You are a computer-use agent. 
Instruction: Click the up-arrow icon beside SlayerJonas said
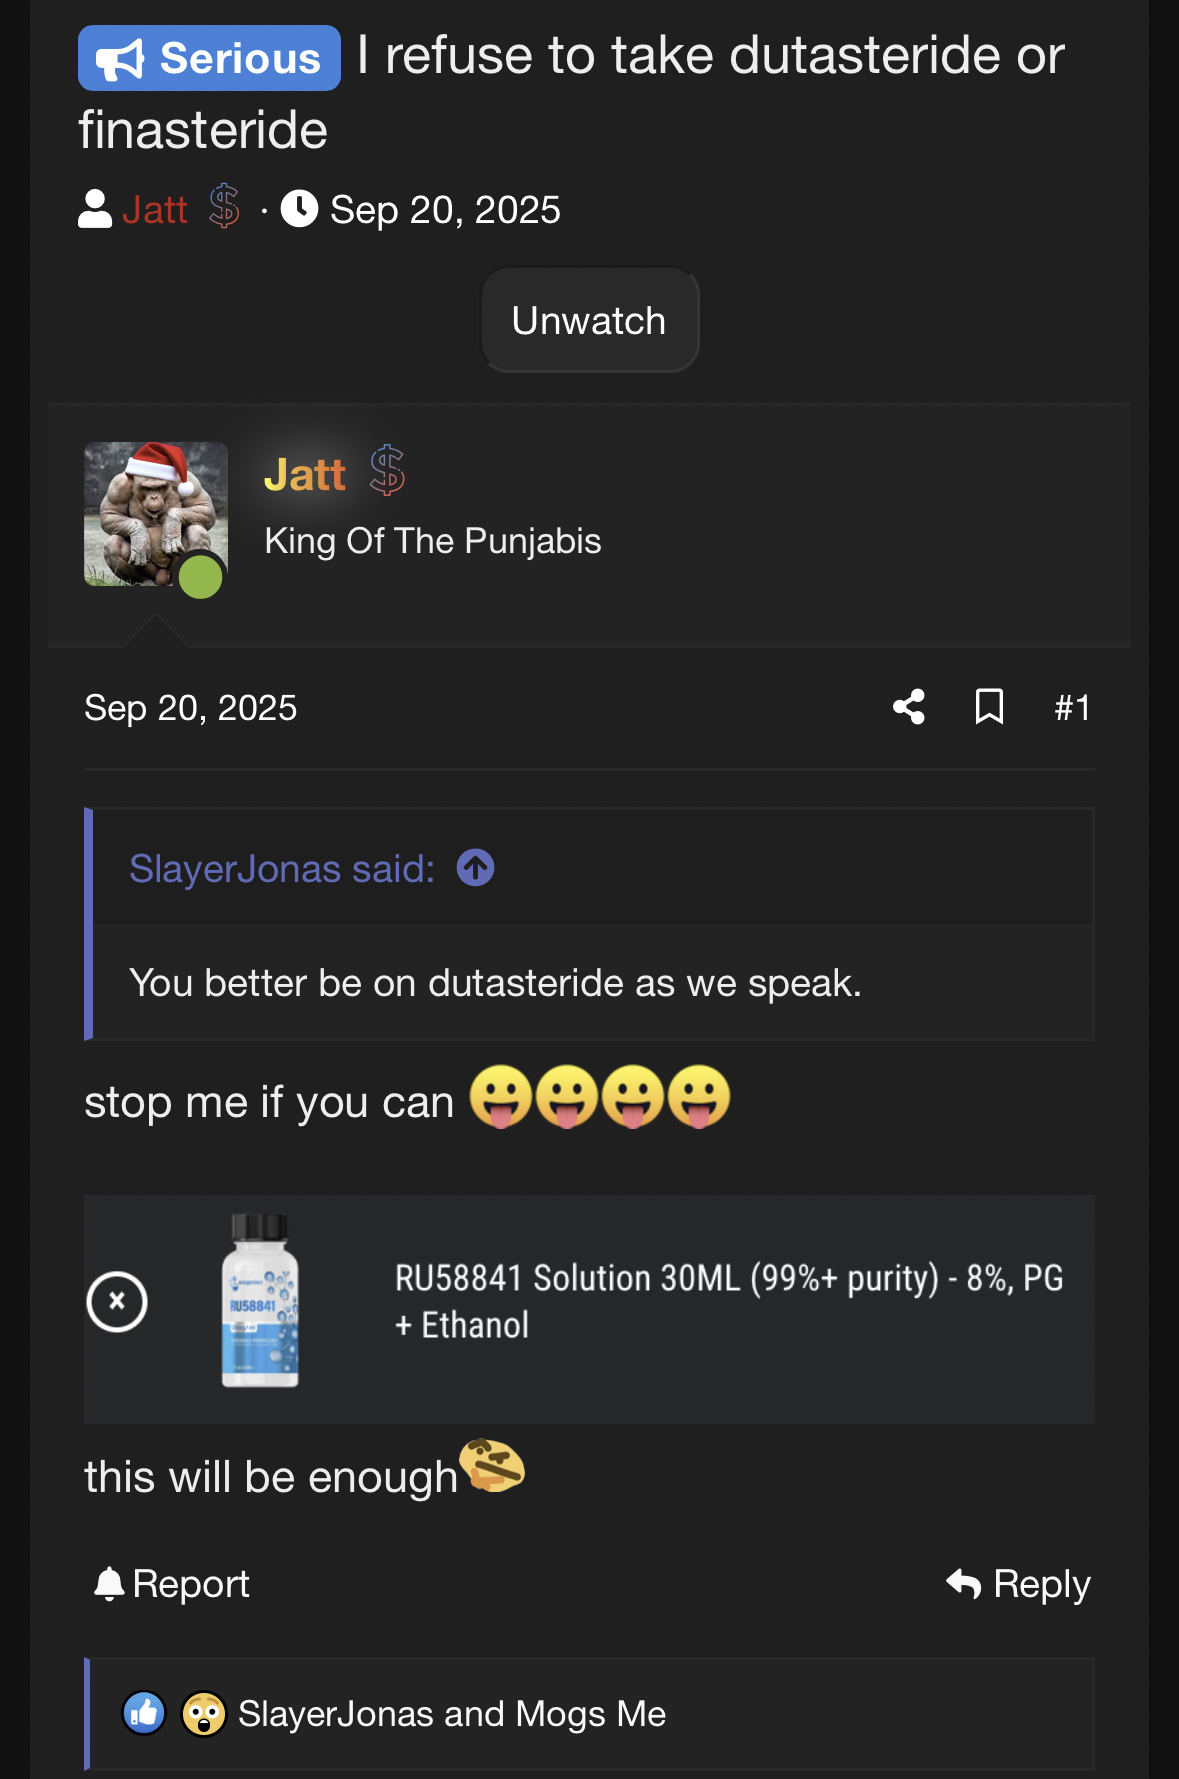[475, 868]
